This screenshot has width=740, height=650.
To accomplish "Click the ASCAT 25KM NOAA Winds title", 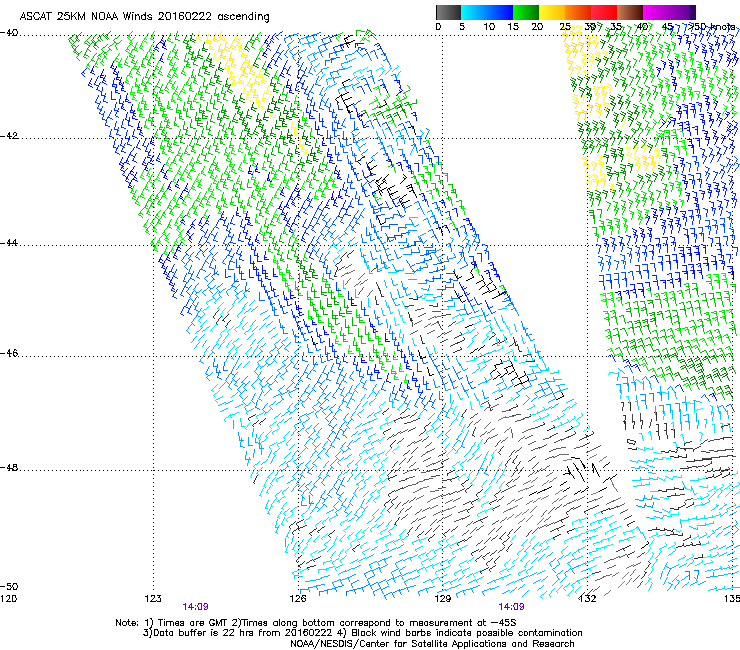I will click(x=144, y=16).
